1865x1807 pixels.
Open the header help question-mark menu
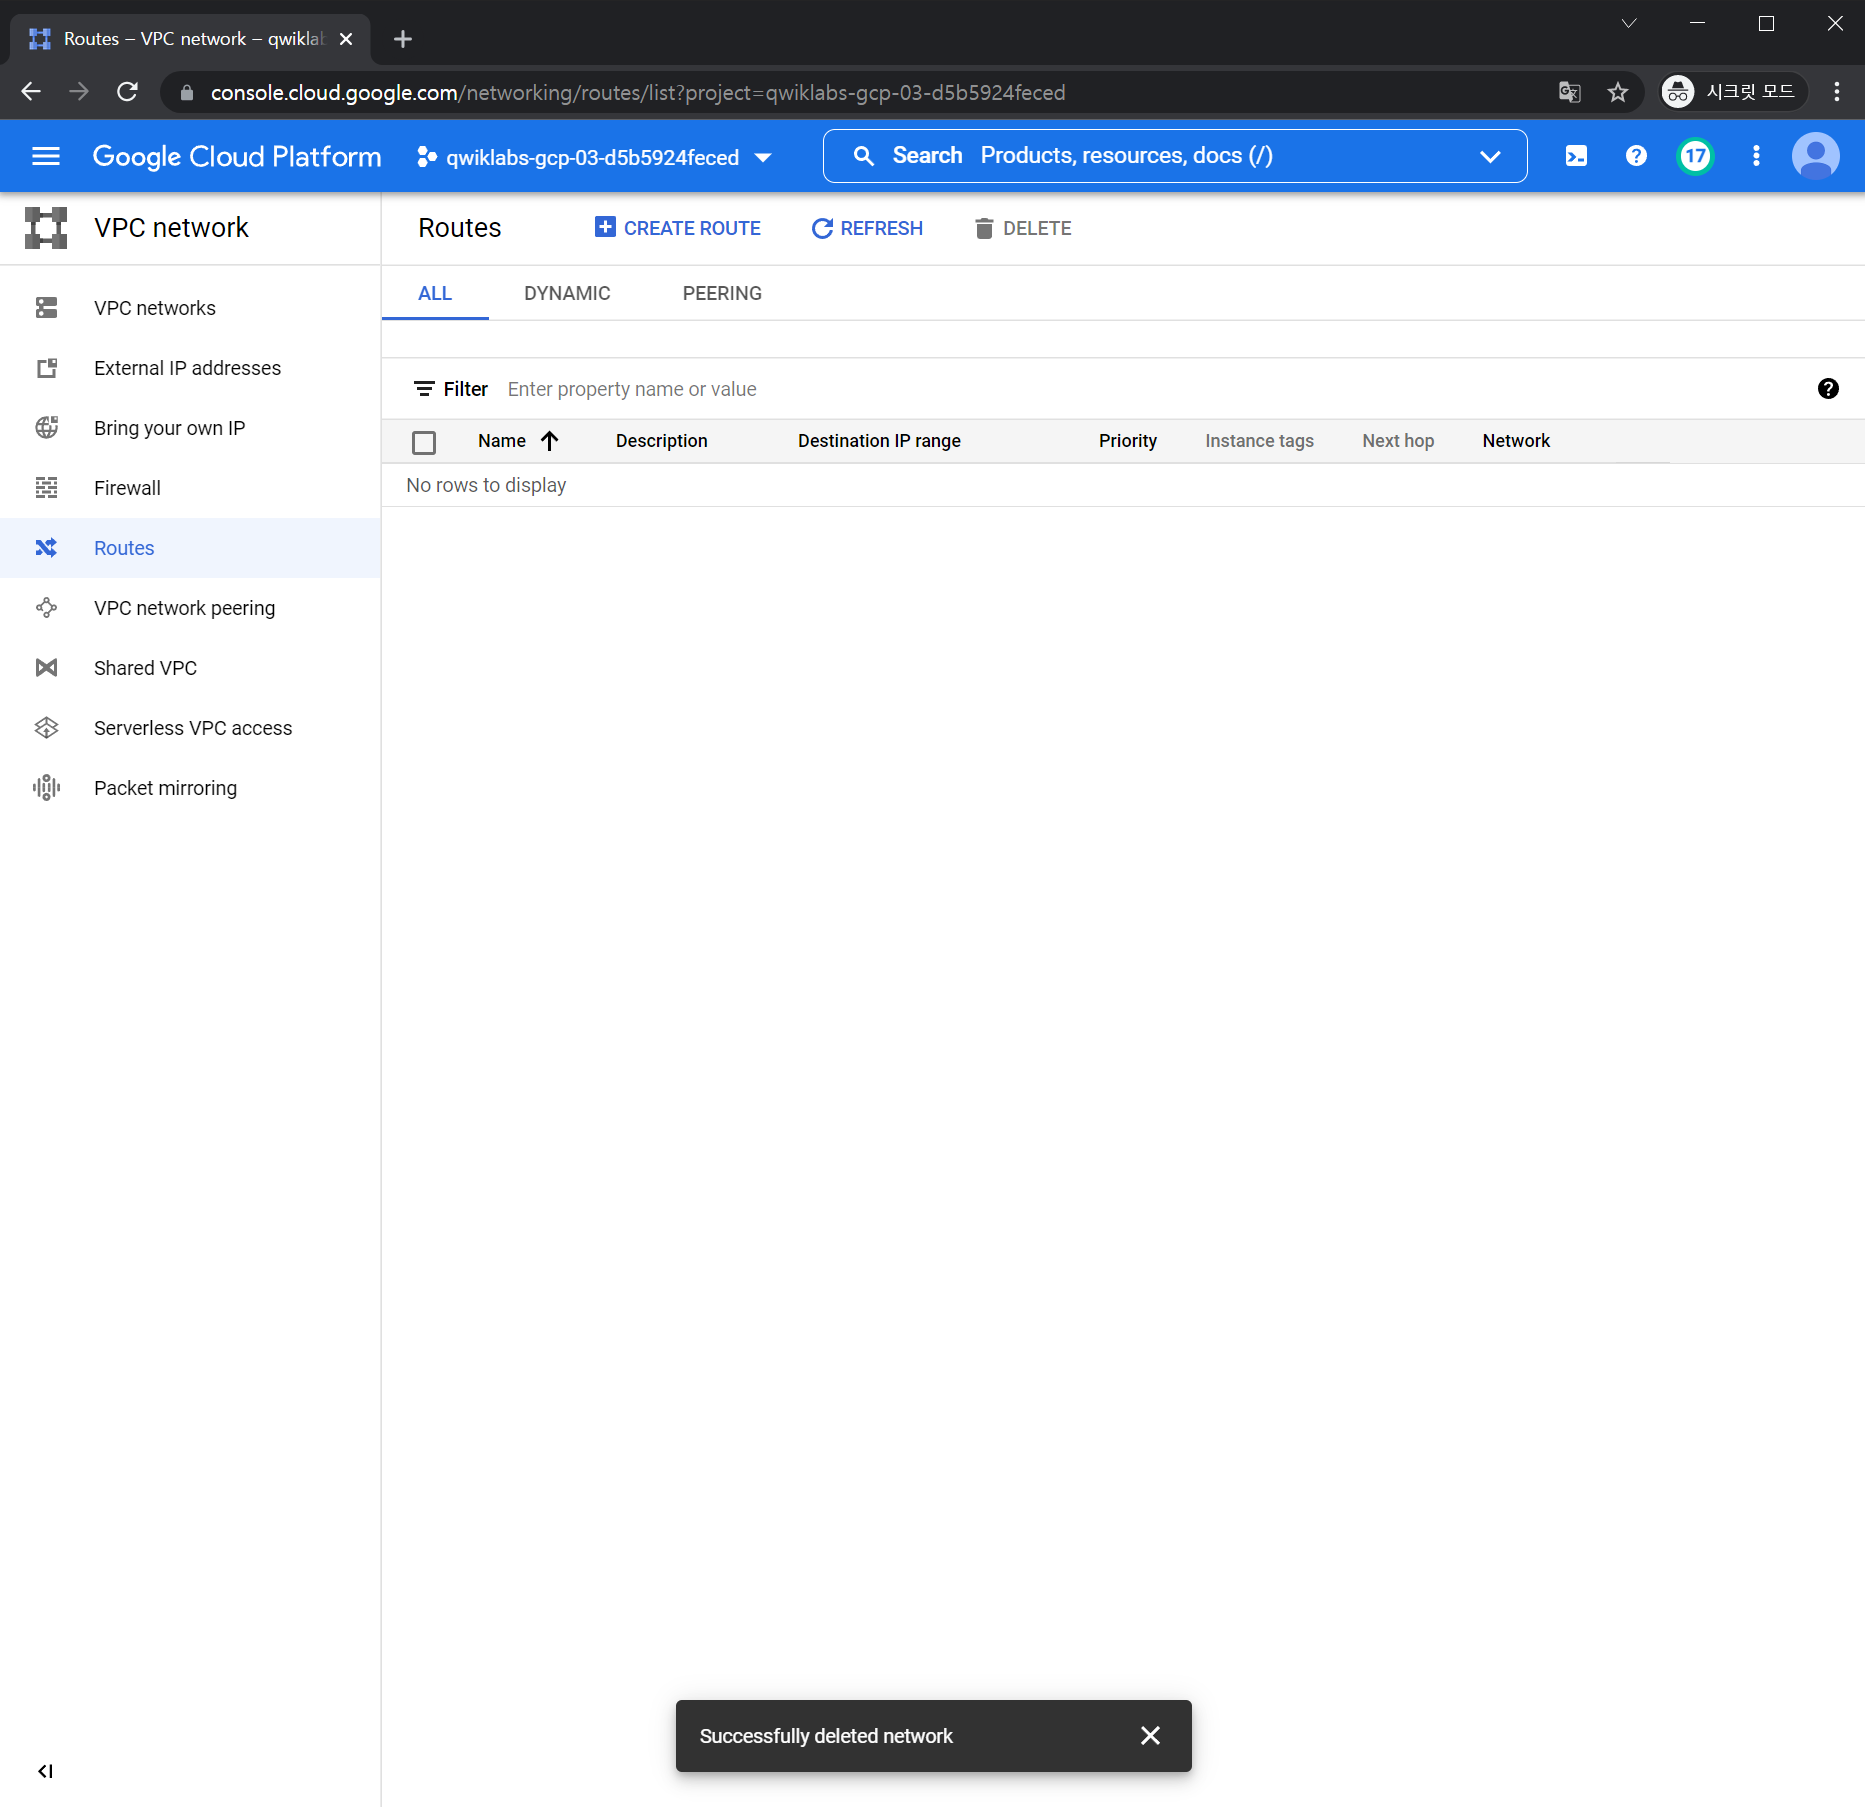[x=1636, y=156]
